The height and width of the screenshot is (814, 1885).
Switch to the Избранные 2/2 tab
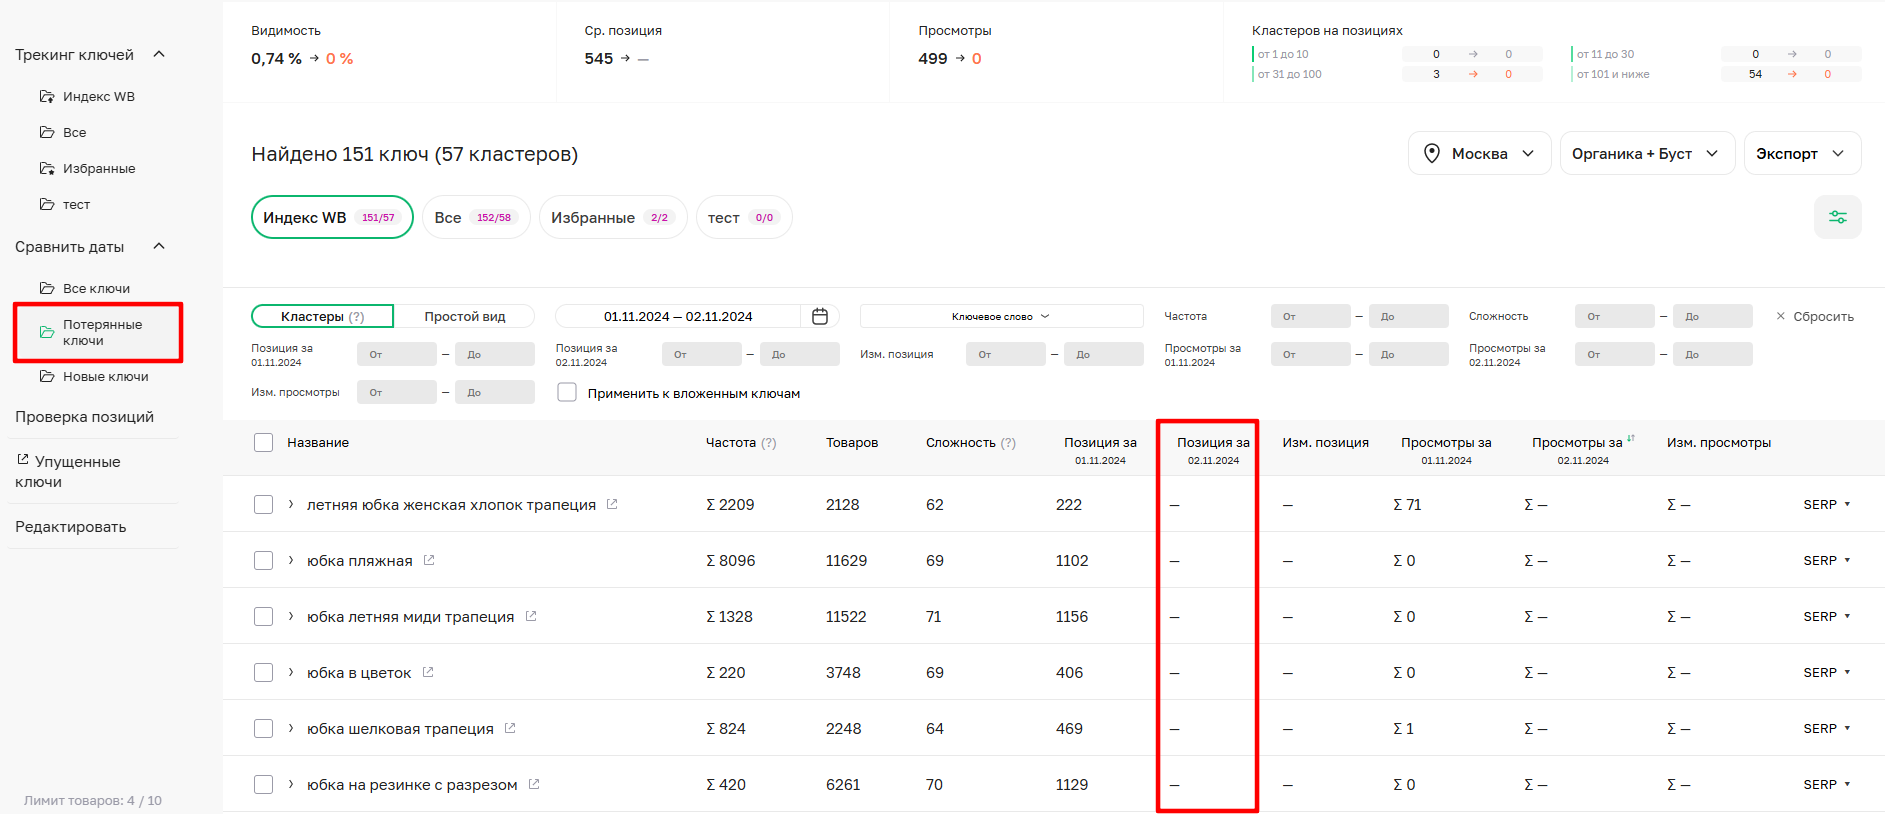(612, 218)
